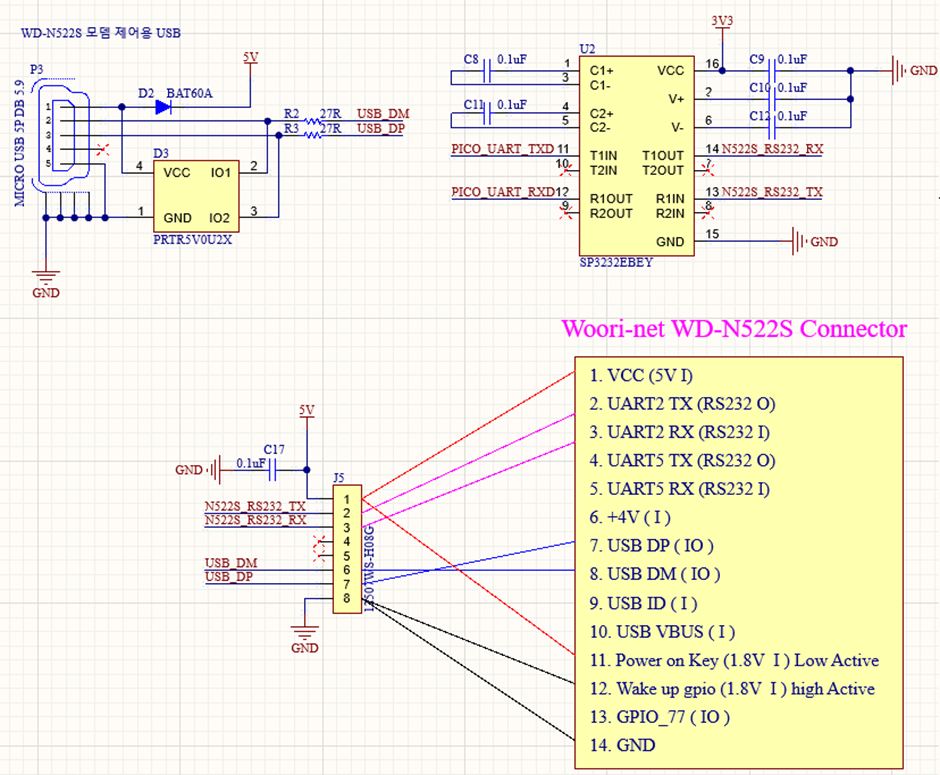Click the GND symbol left of C17
Screen dimensions: 940x775
198,470
